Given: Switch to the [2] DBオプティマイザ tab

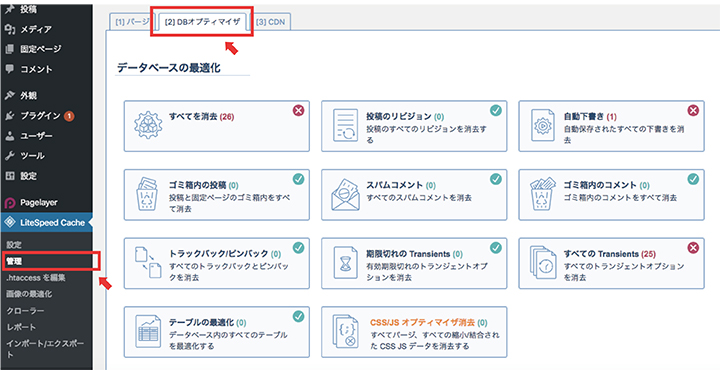Looking at the screenshot, I should [202, 22].
